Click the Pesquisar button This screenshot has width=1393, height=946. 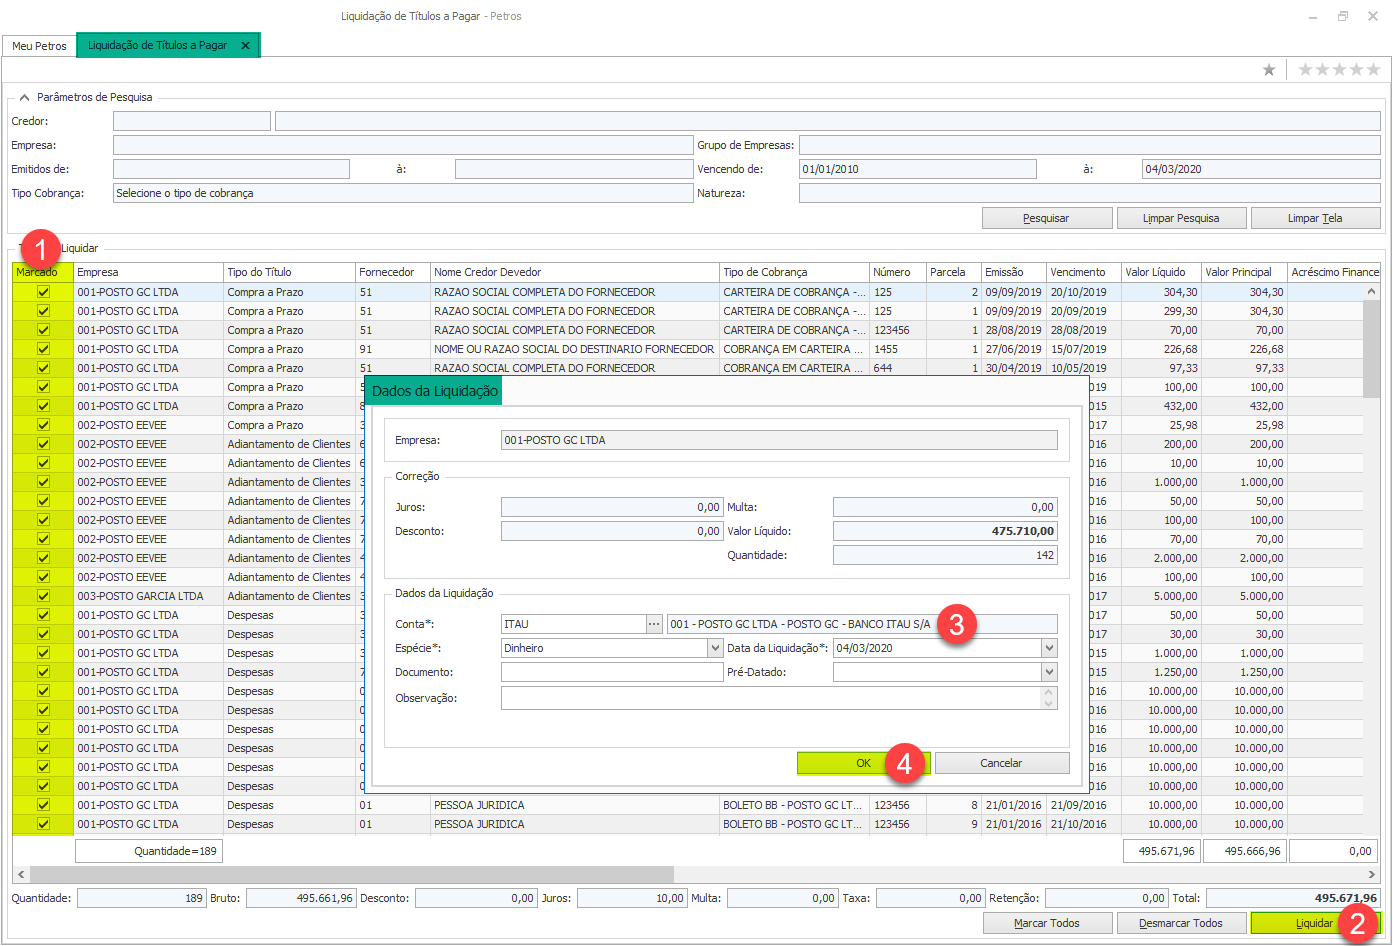(x=1047, y=218)
